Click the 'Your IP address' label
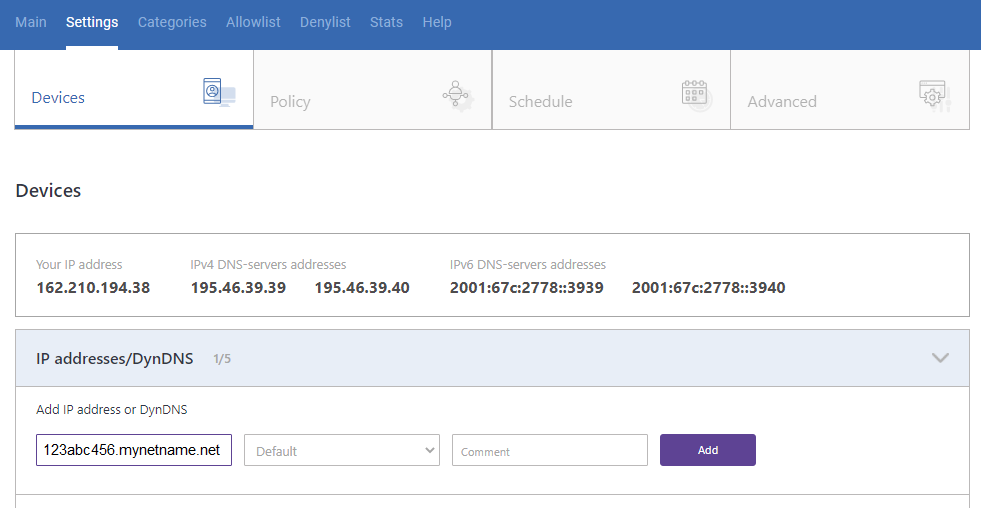 click(x=79, y=265)
